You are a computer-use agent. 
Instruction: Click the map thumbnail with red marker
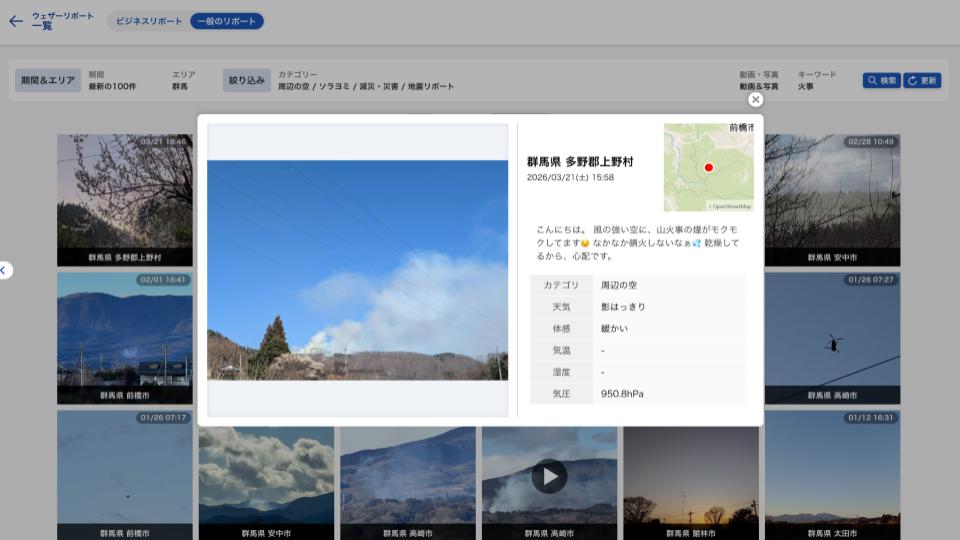(708, 167)
